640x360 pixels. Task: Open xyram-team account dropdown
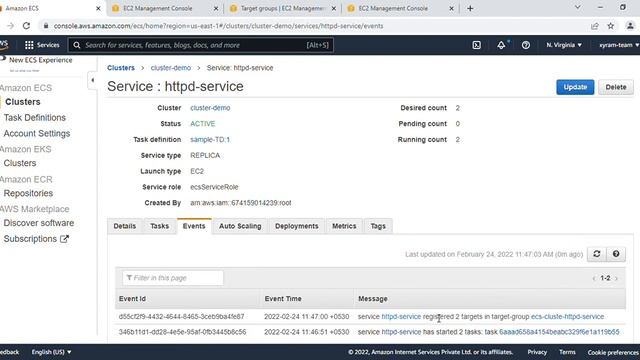coord(619,45)
